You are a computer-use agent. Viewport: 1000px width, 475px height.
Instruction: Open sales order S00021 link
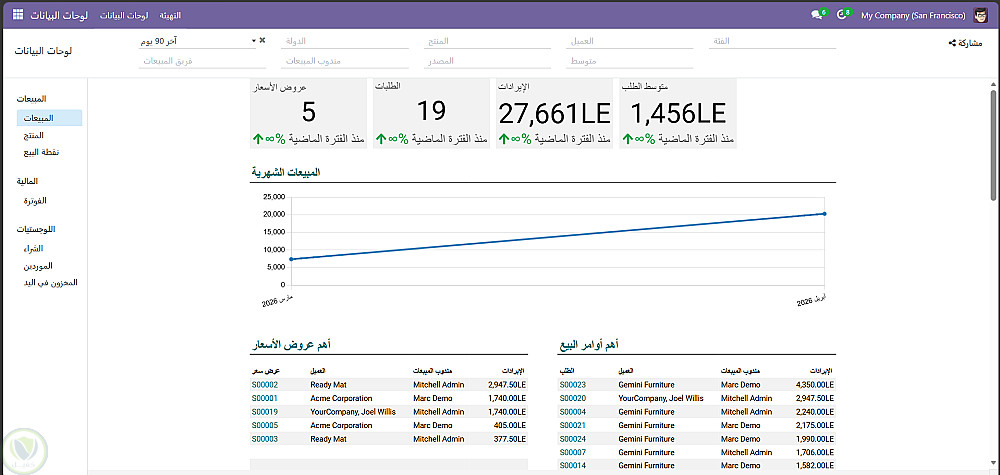click(x=573, y=425)
